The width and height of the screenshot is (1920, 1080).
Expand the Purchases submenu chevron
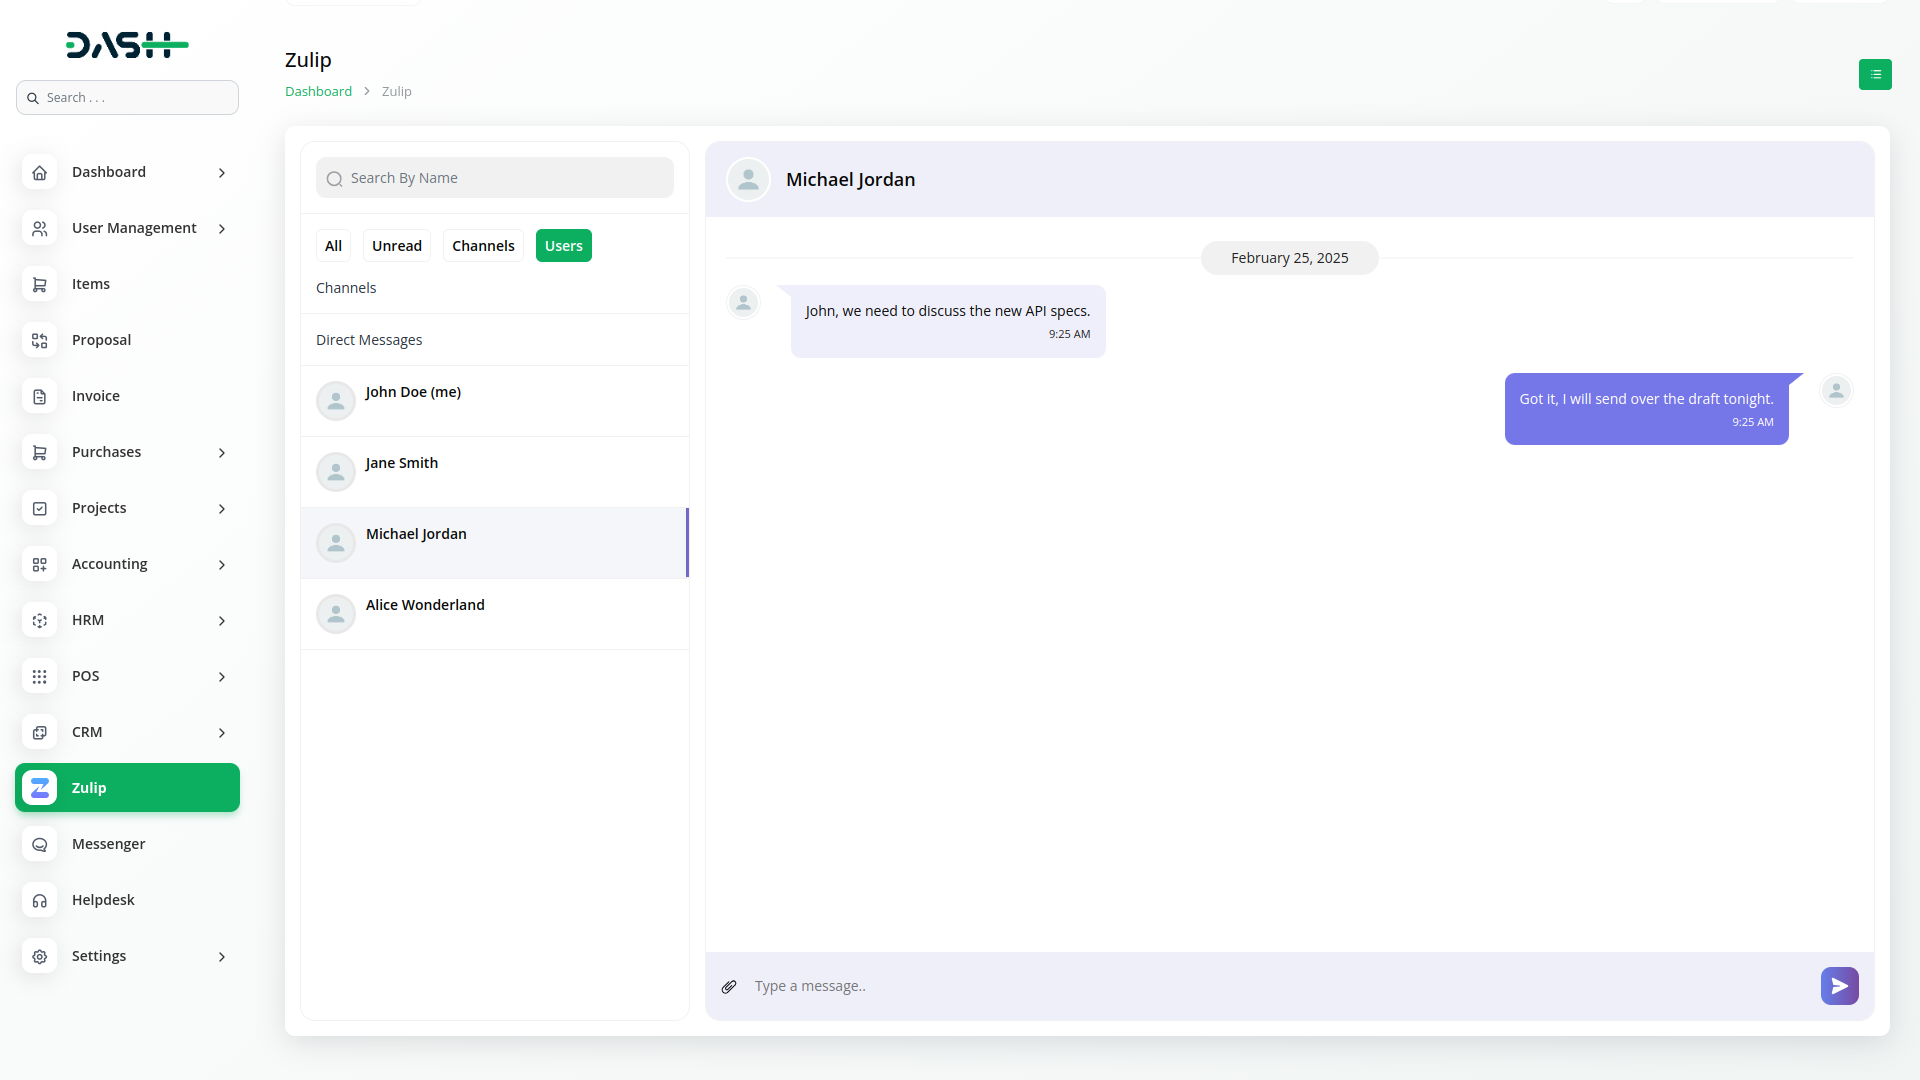coord(222,453)
